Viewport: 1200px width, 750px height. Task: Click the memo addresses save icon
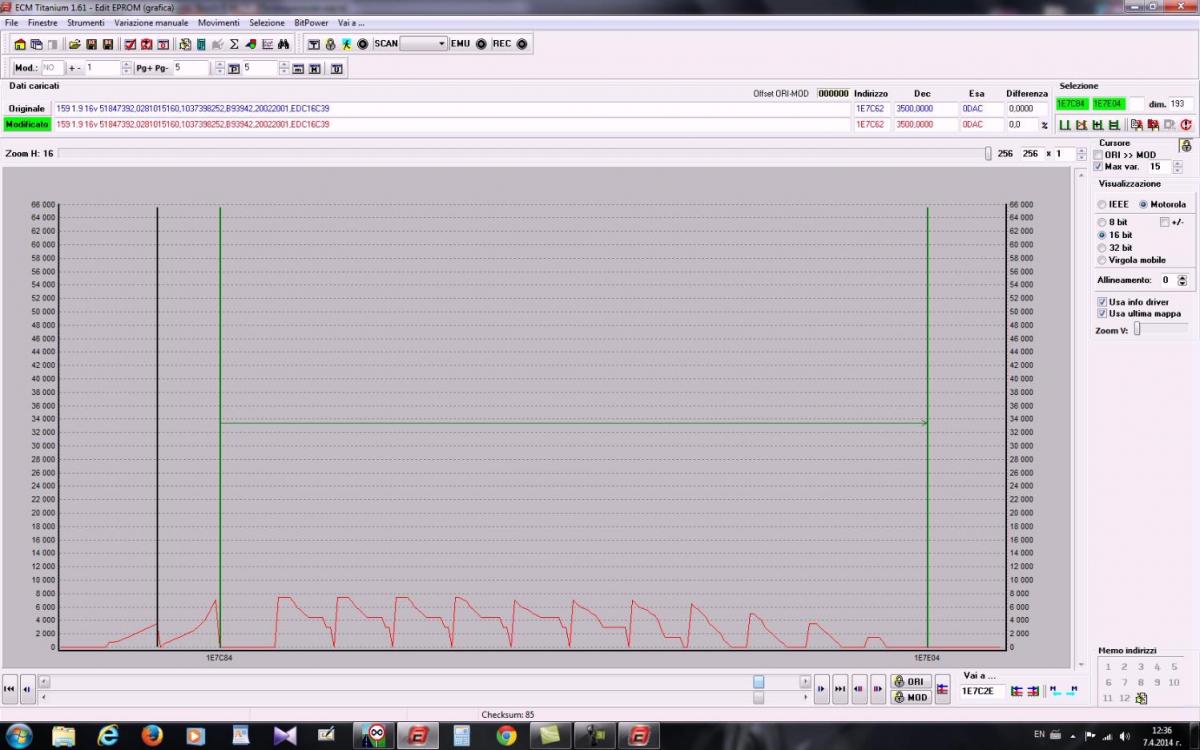(1141, 698)
